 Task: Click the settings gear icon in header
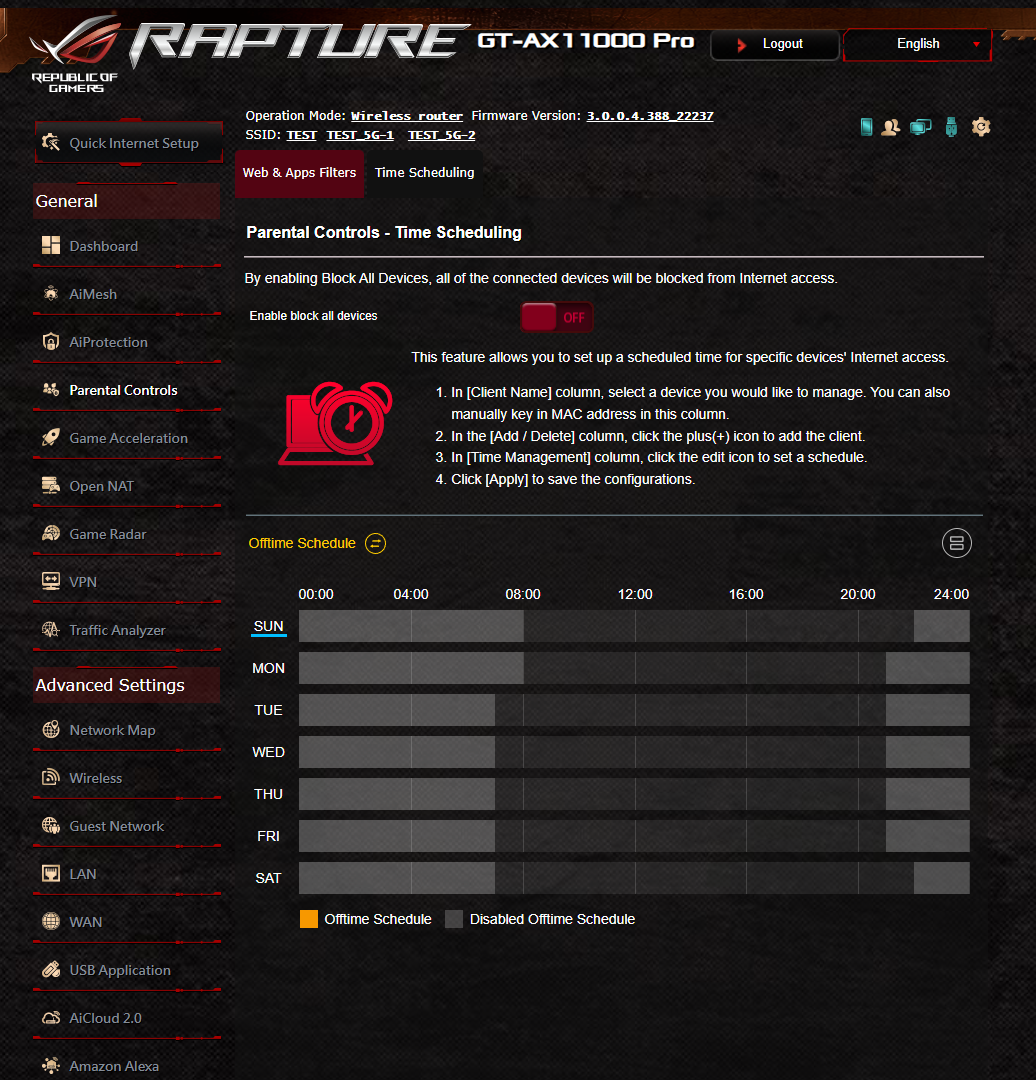pos(981,127)
